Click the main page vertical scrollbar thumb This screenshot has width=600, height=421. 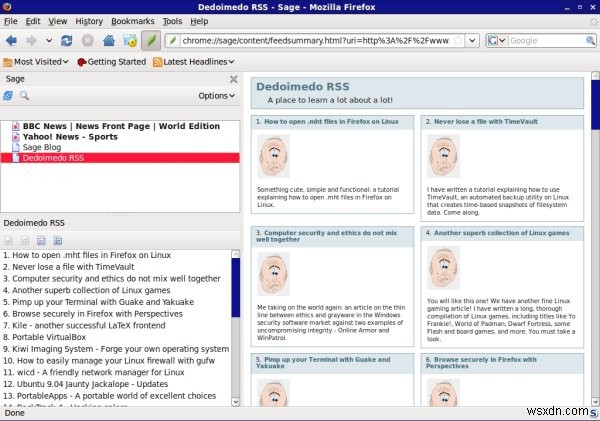pos(595,105)
